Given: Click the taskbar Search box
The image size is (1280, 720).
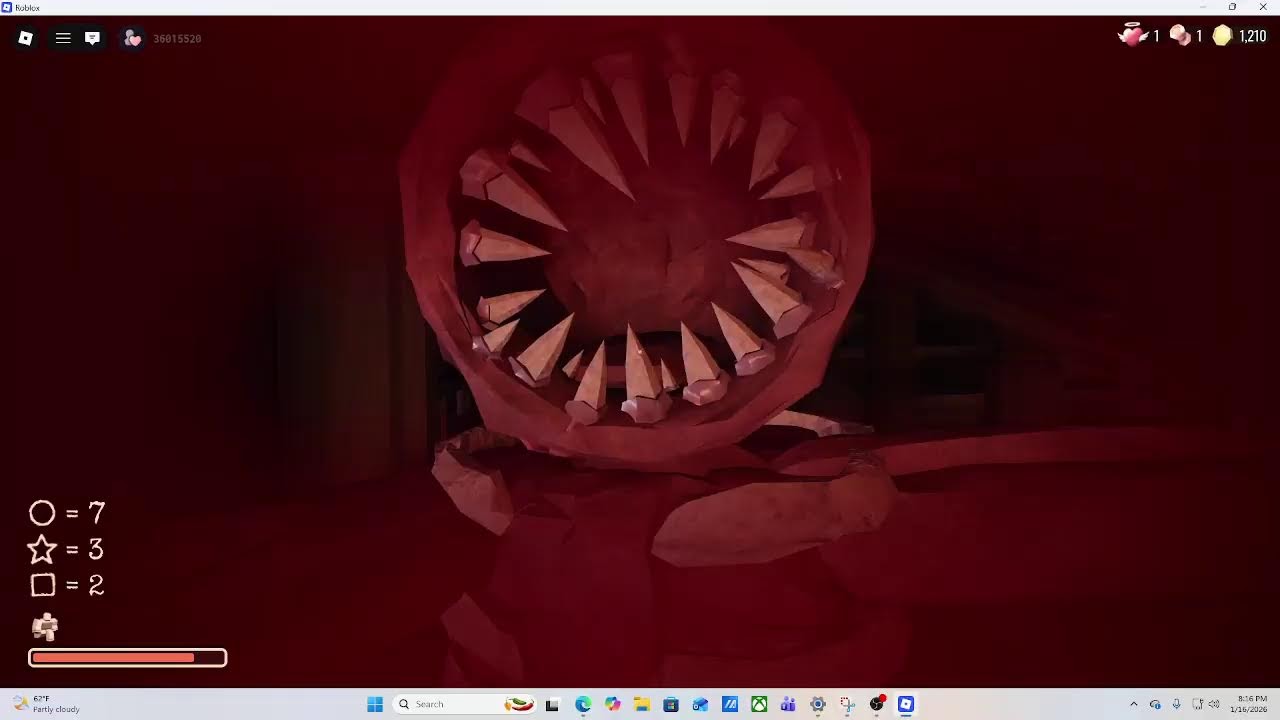Looking at the screenshot, I should (x=465, y=704).
